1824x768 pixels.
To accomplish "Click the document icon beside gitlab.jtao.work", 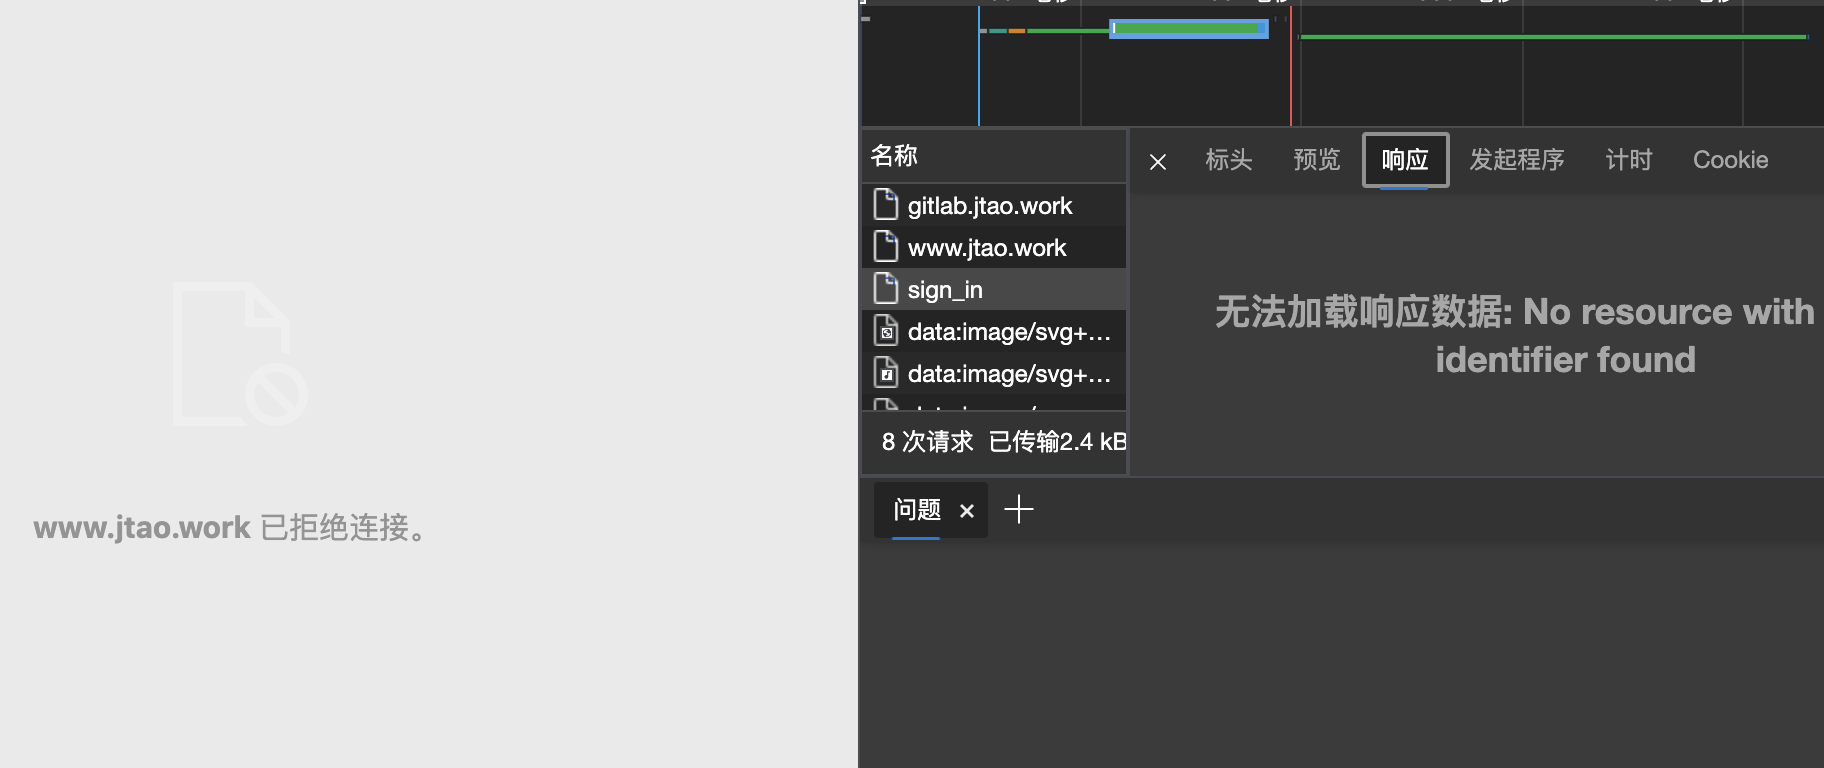I will coord(885,205).
